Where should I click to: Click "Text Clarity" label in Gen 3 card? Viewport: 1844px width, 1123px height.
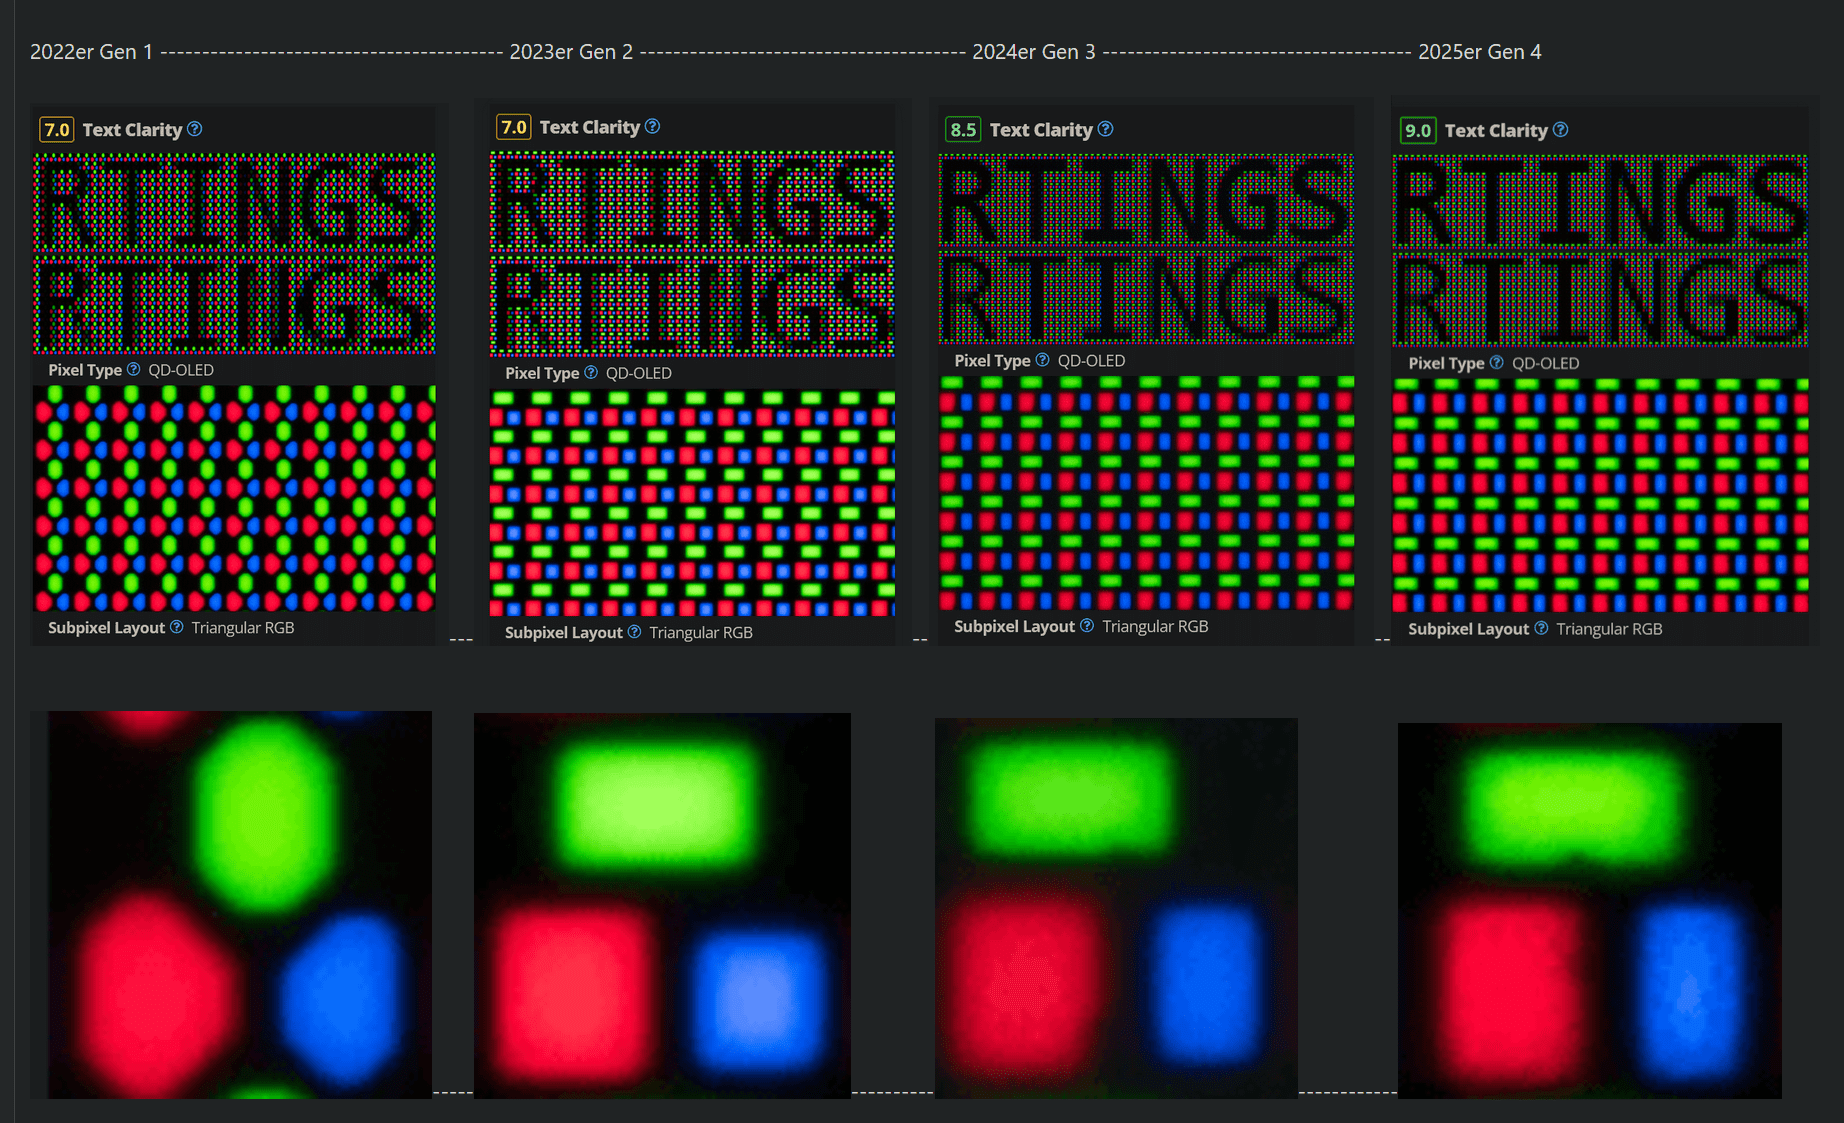click(x=1041, y=130)
